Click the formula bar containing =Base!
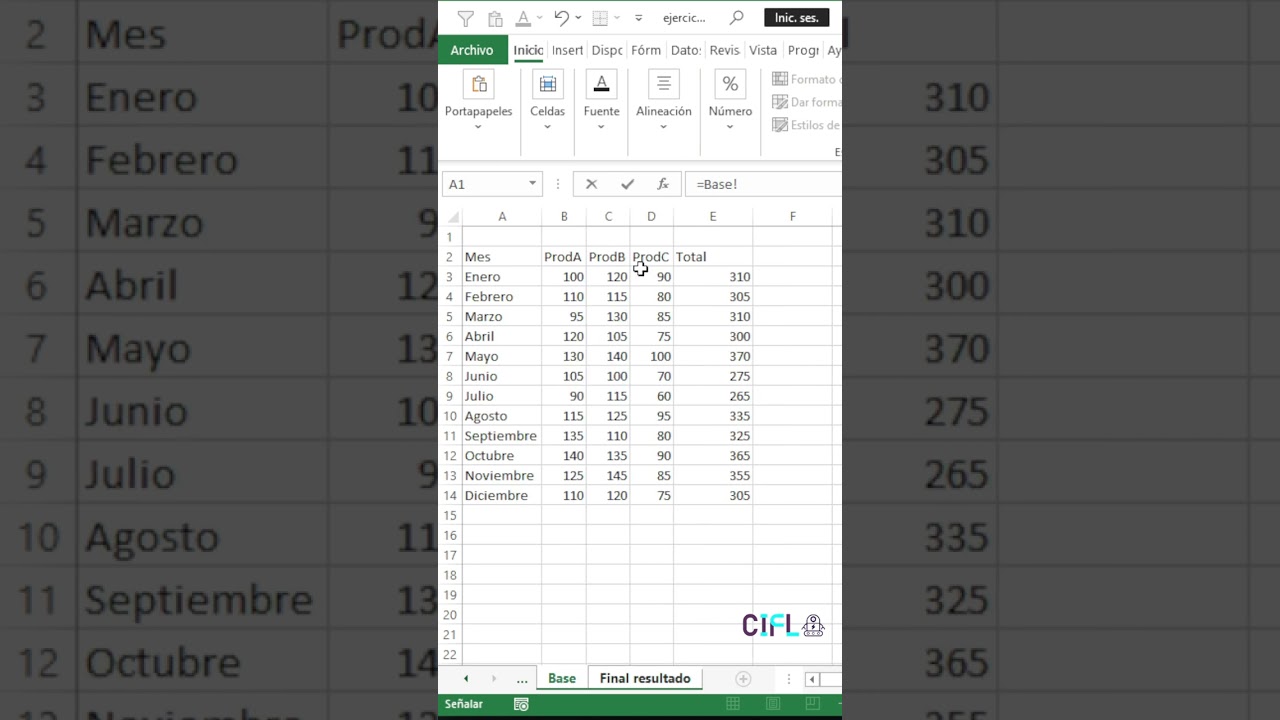Image resolution: width=1280 pixels, height=720 pixels. 764,184
